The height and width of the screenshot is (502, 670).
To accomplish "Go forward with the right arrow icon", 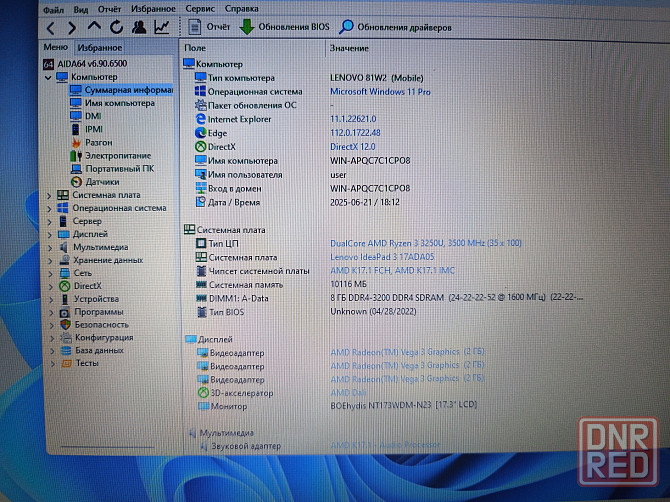I will coord(72,28).
